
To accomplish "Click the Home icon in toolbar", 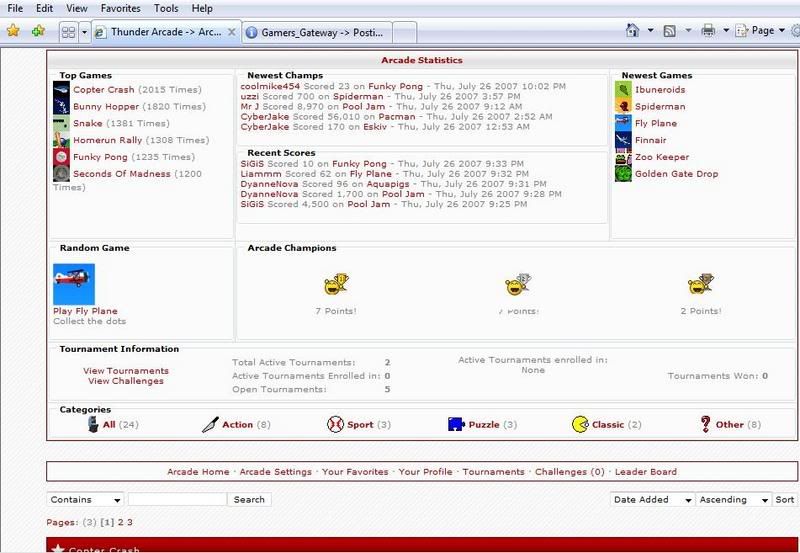I will click(633, 31).
